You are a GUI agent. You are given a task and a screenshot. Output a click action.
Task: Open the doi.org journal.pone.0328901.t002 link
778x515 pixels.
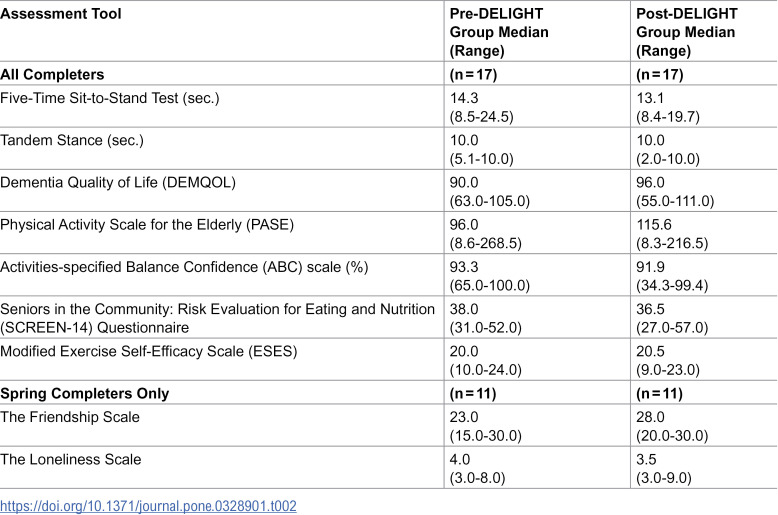click(148, 506)
